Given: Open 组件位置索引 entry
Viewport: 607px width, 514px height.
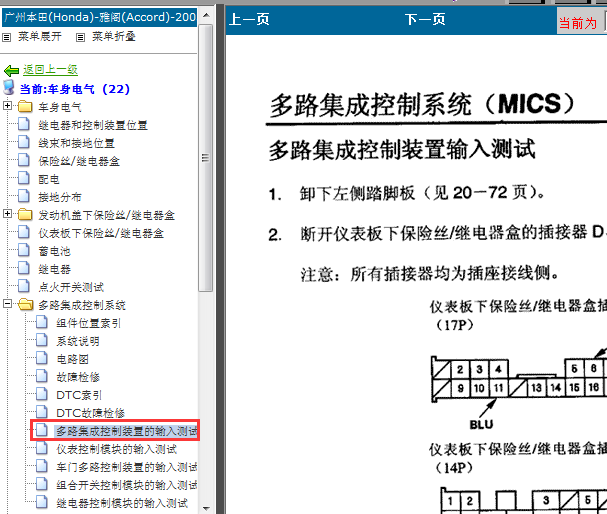Looking at the screenshot, I should (x=89, y=323).
